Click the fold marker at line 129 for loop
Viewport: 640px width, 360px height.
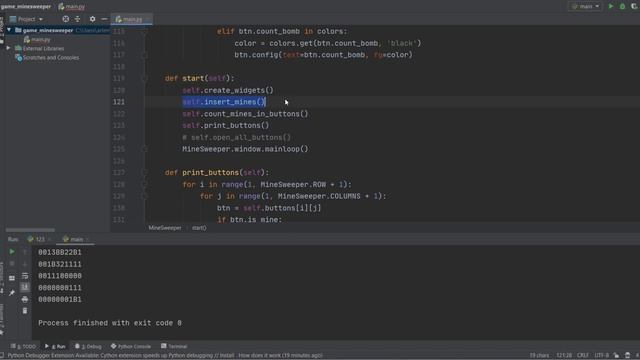(144, 196)
